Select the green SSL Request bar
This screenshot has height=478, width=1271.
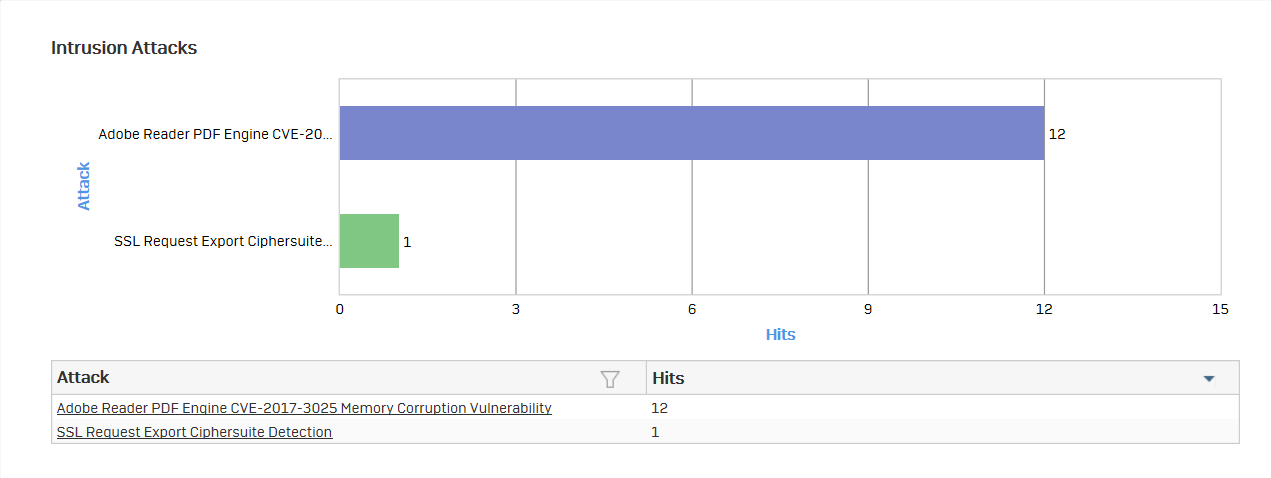click(x=369, y=241)
